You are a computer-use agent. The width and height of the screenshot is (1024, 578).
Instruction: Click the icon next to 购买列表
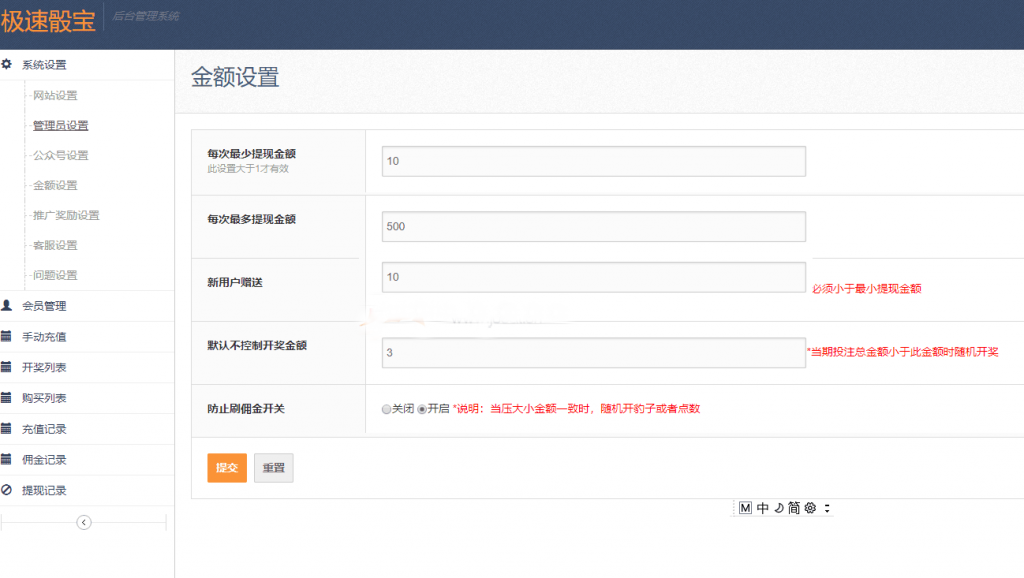coord(7,398)
